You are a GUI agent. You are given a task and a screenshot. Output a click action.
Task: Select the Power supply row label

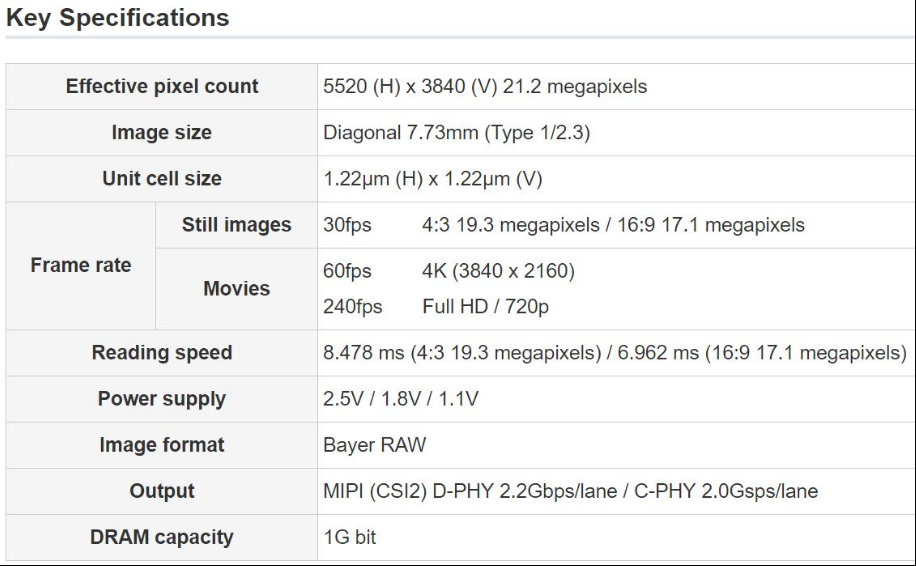[162, 399]
